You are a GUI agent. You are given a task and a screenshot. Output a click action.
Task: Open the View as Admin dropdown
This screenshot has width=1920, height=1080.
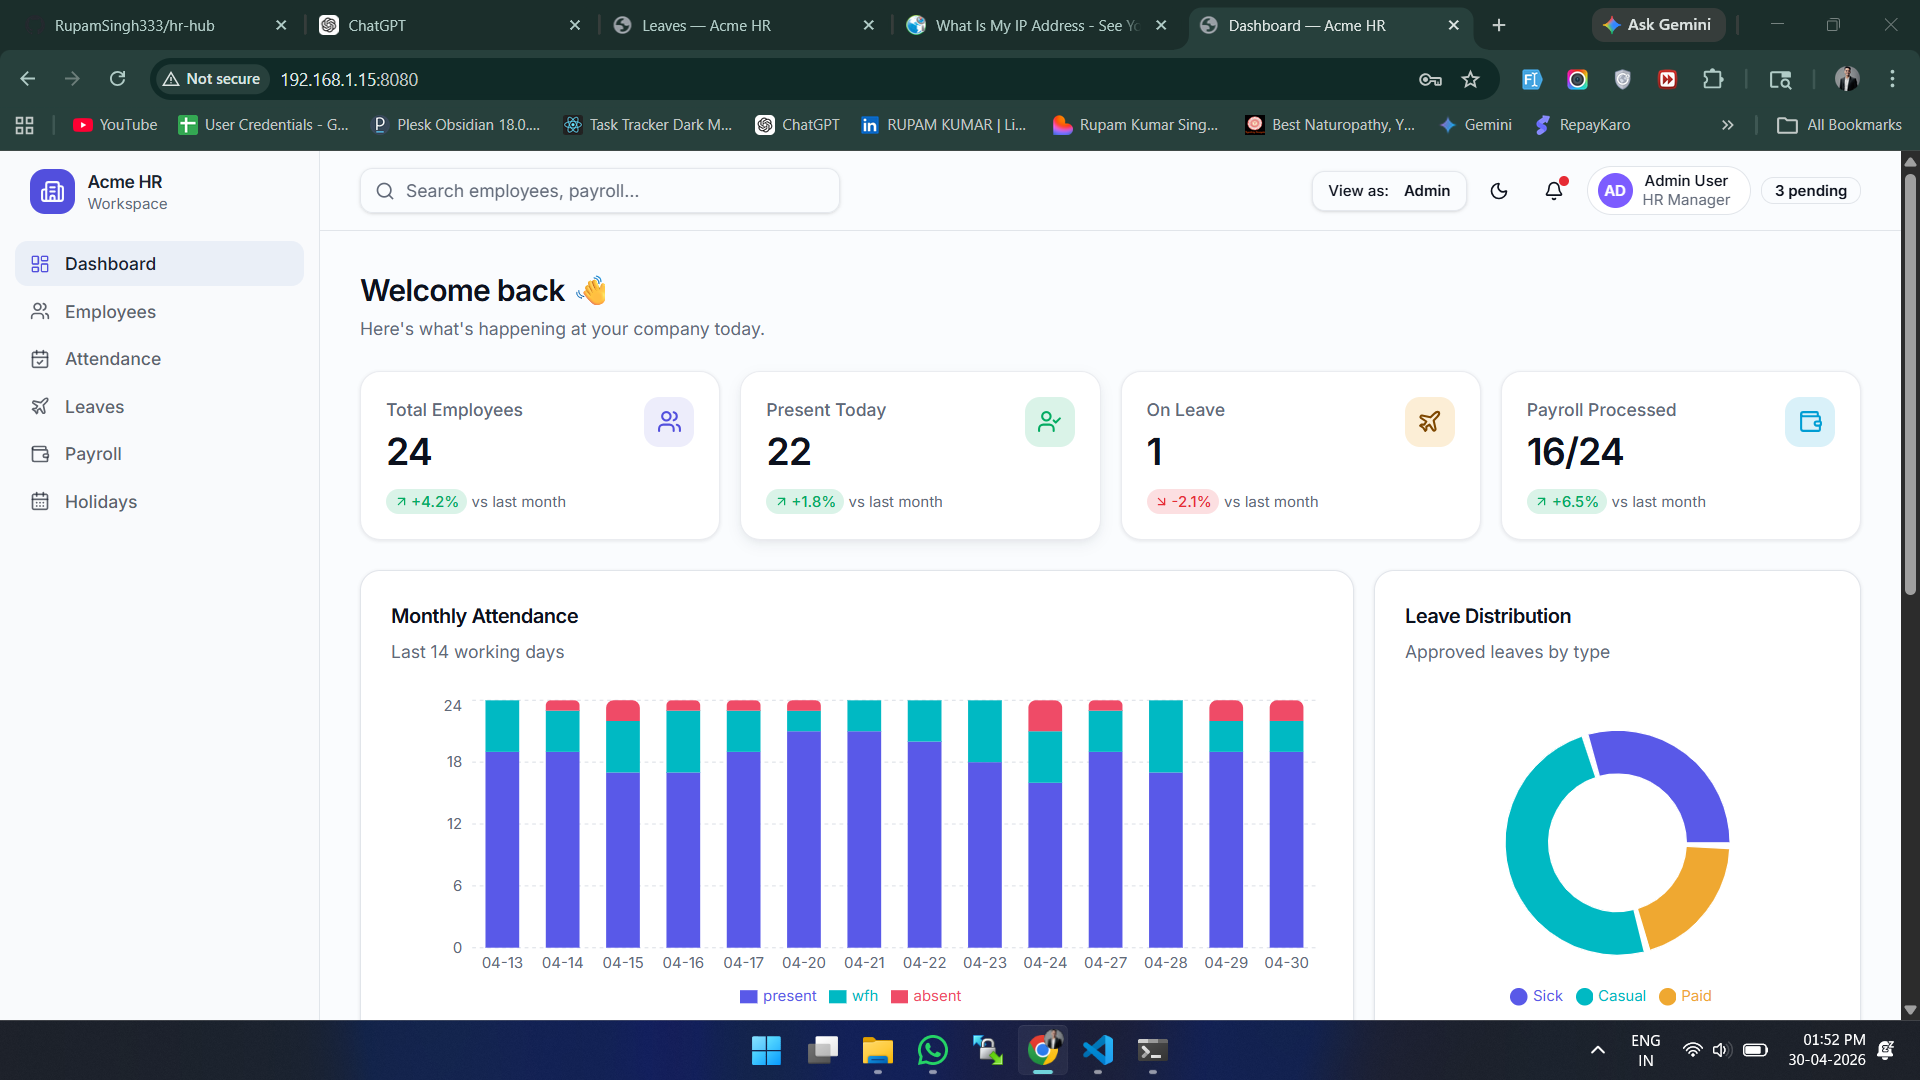pos(1389,191)
